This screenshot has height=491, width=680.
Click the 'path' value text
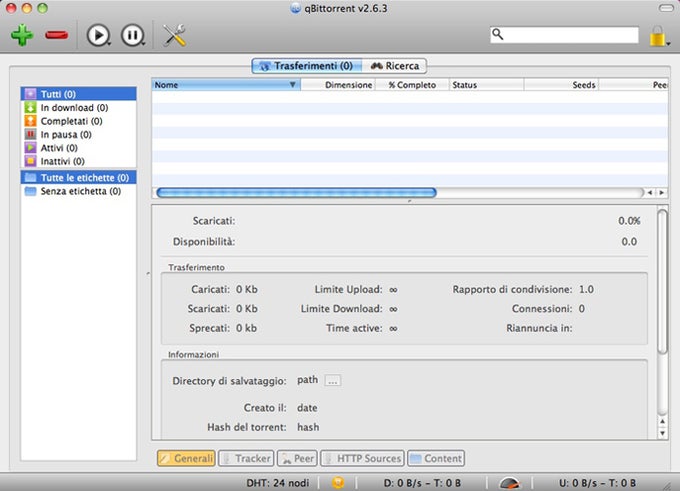click(x=307, y=380)
